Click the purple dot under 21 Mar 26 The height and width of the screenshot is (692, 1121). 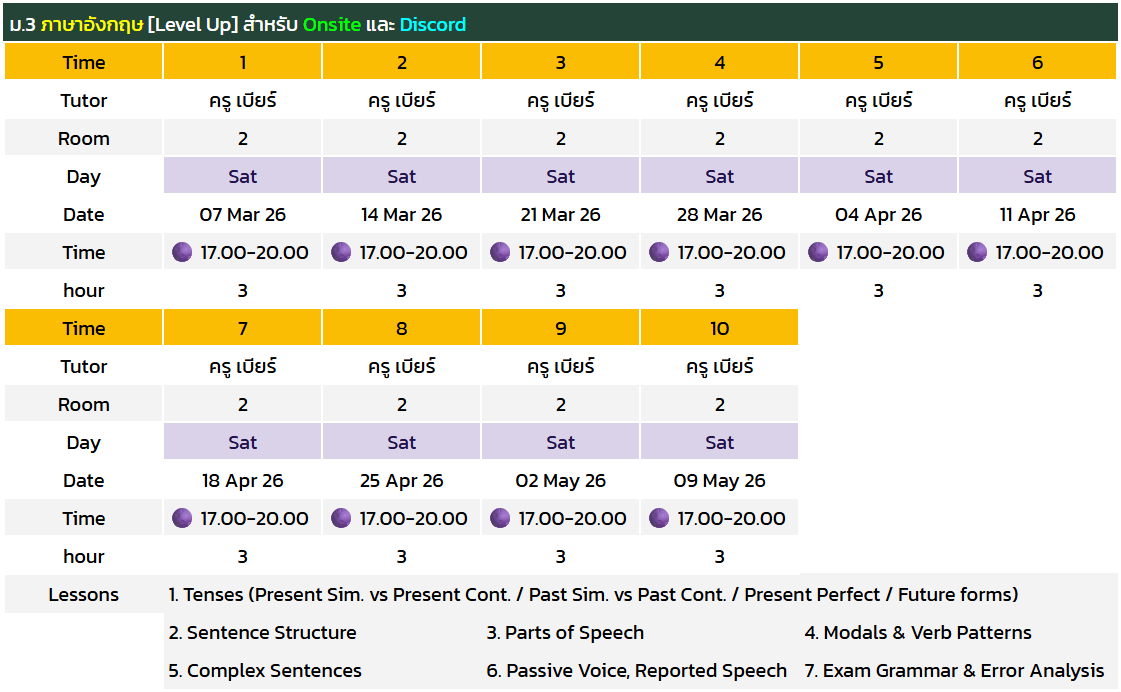pyautogui.click(x=500, y=252)
